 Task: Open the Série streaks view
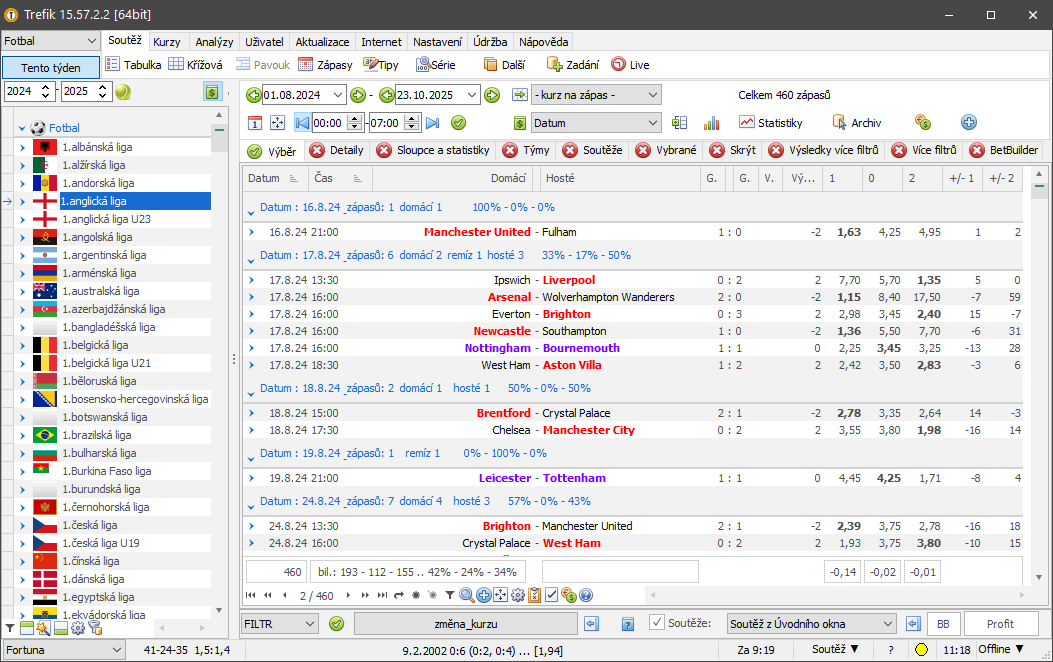tap(435, 65)
